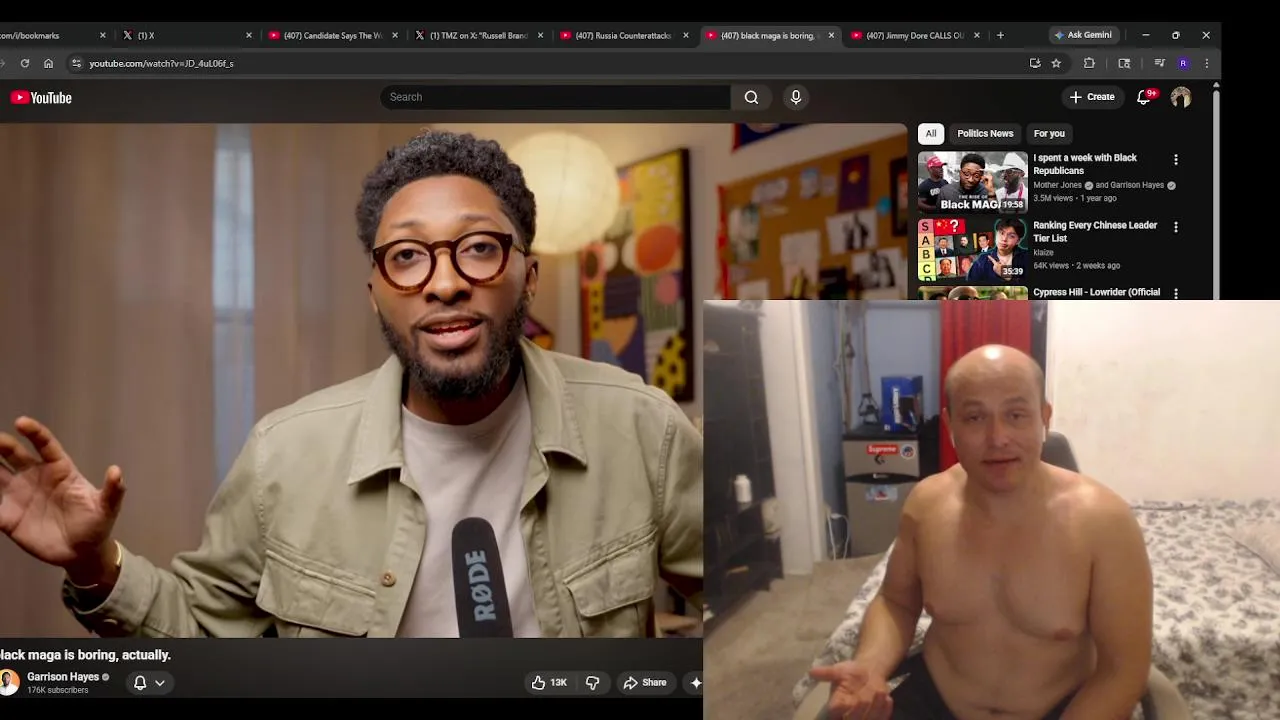The image size is (1280, 720).
Task: Close the Russia Counterattacks tab
Action: click(x=686, y=35)
